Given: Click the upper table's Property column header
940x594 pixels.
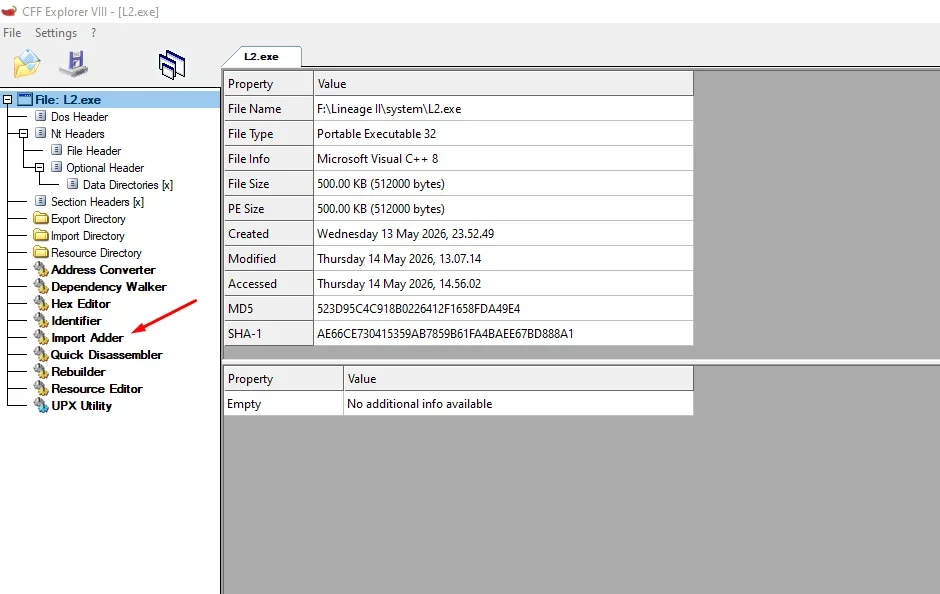Looking at the screenshot, I should click(269, 83).
